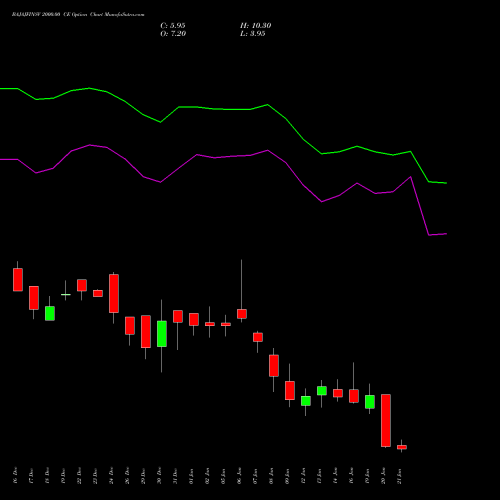Click the chart title text at top

click(78, 15)
